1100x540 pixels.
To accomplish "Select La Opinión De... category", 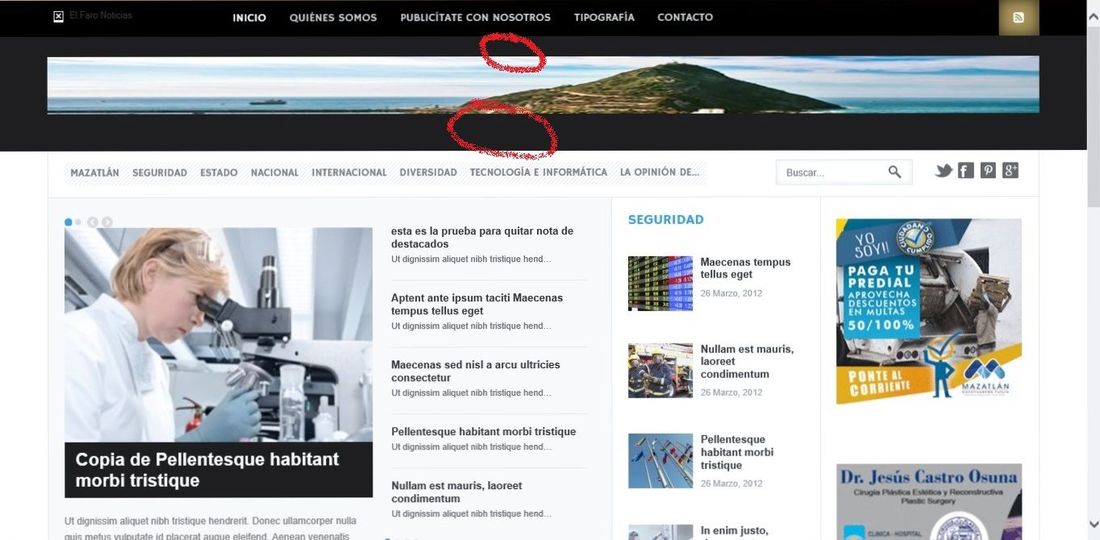I will click(659, 173).
